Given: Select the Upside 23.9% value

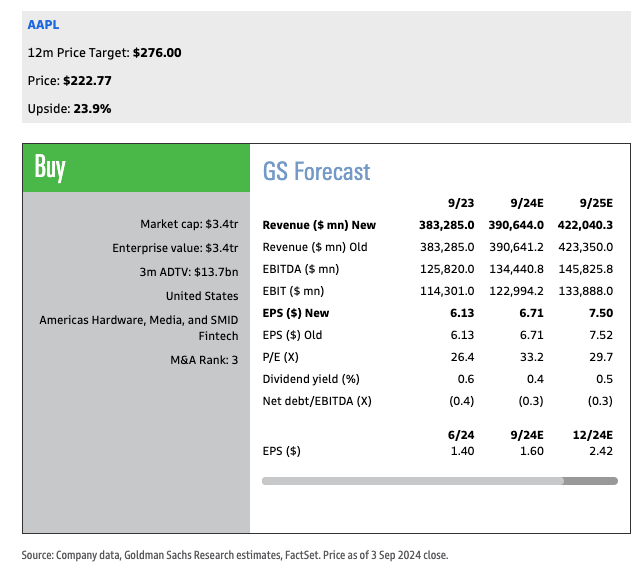Looking at the screenshot, I should pos(92,108).
